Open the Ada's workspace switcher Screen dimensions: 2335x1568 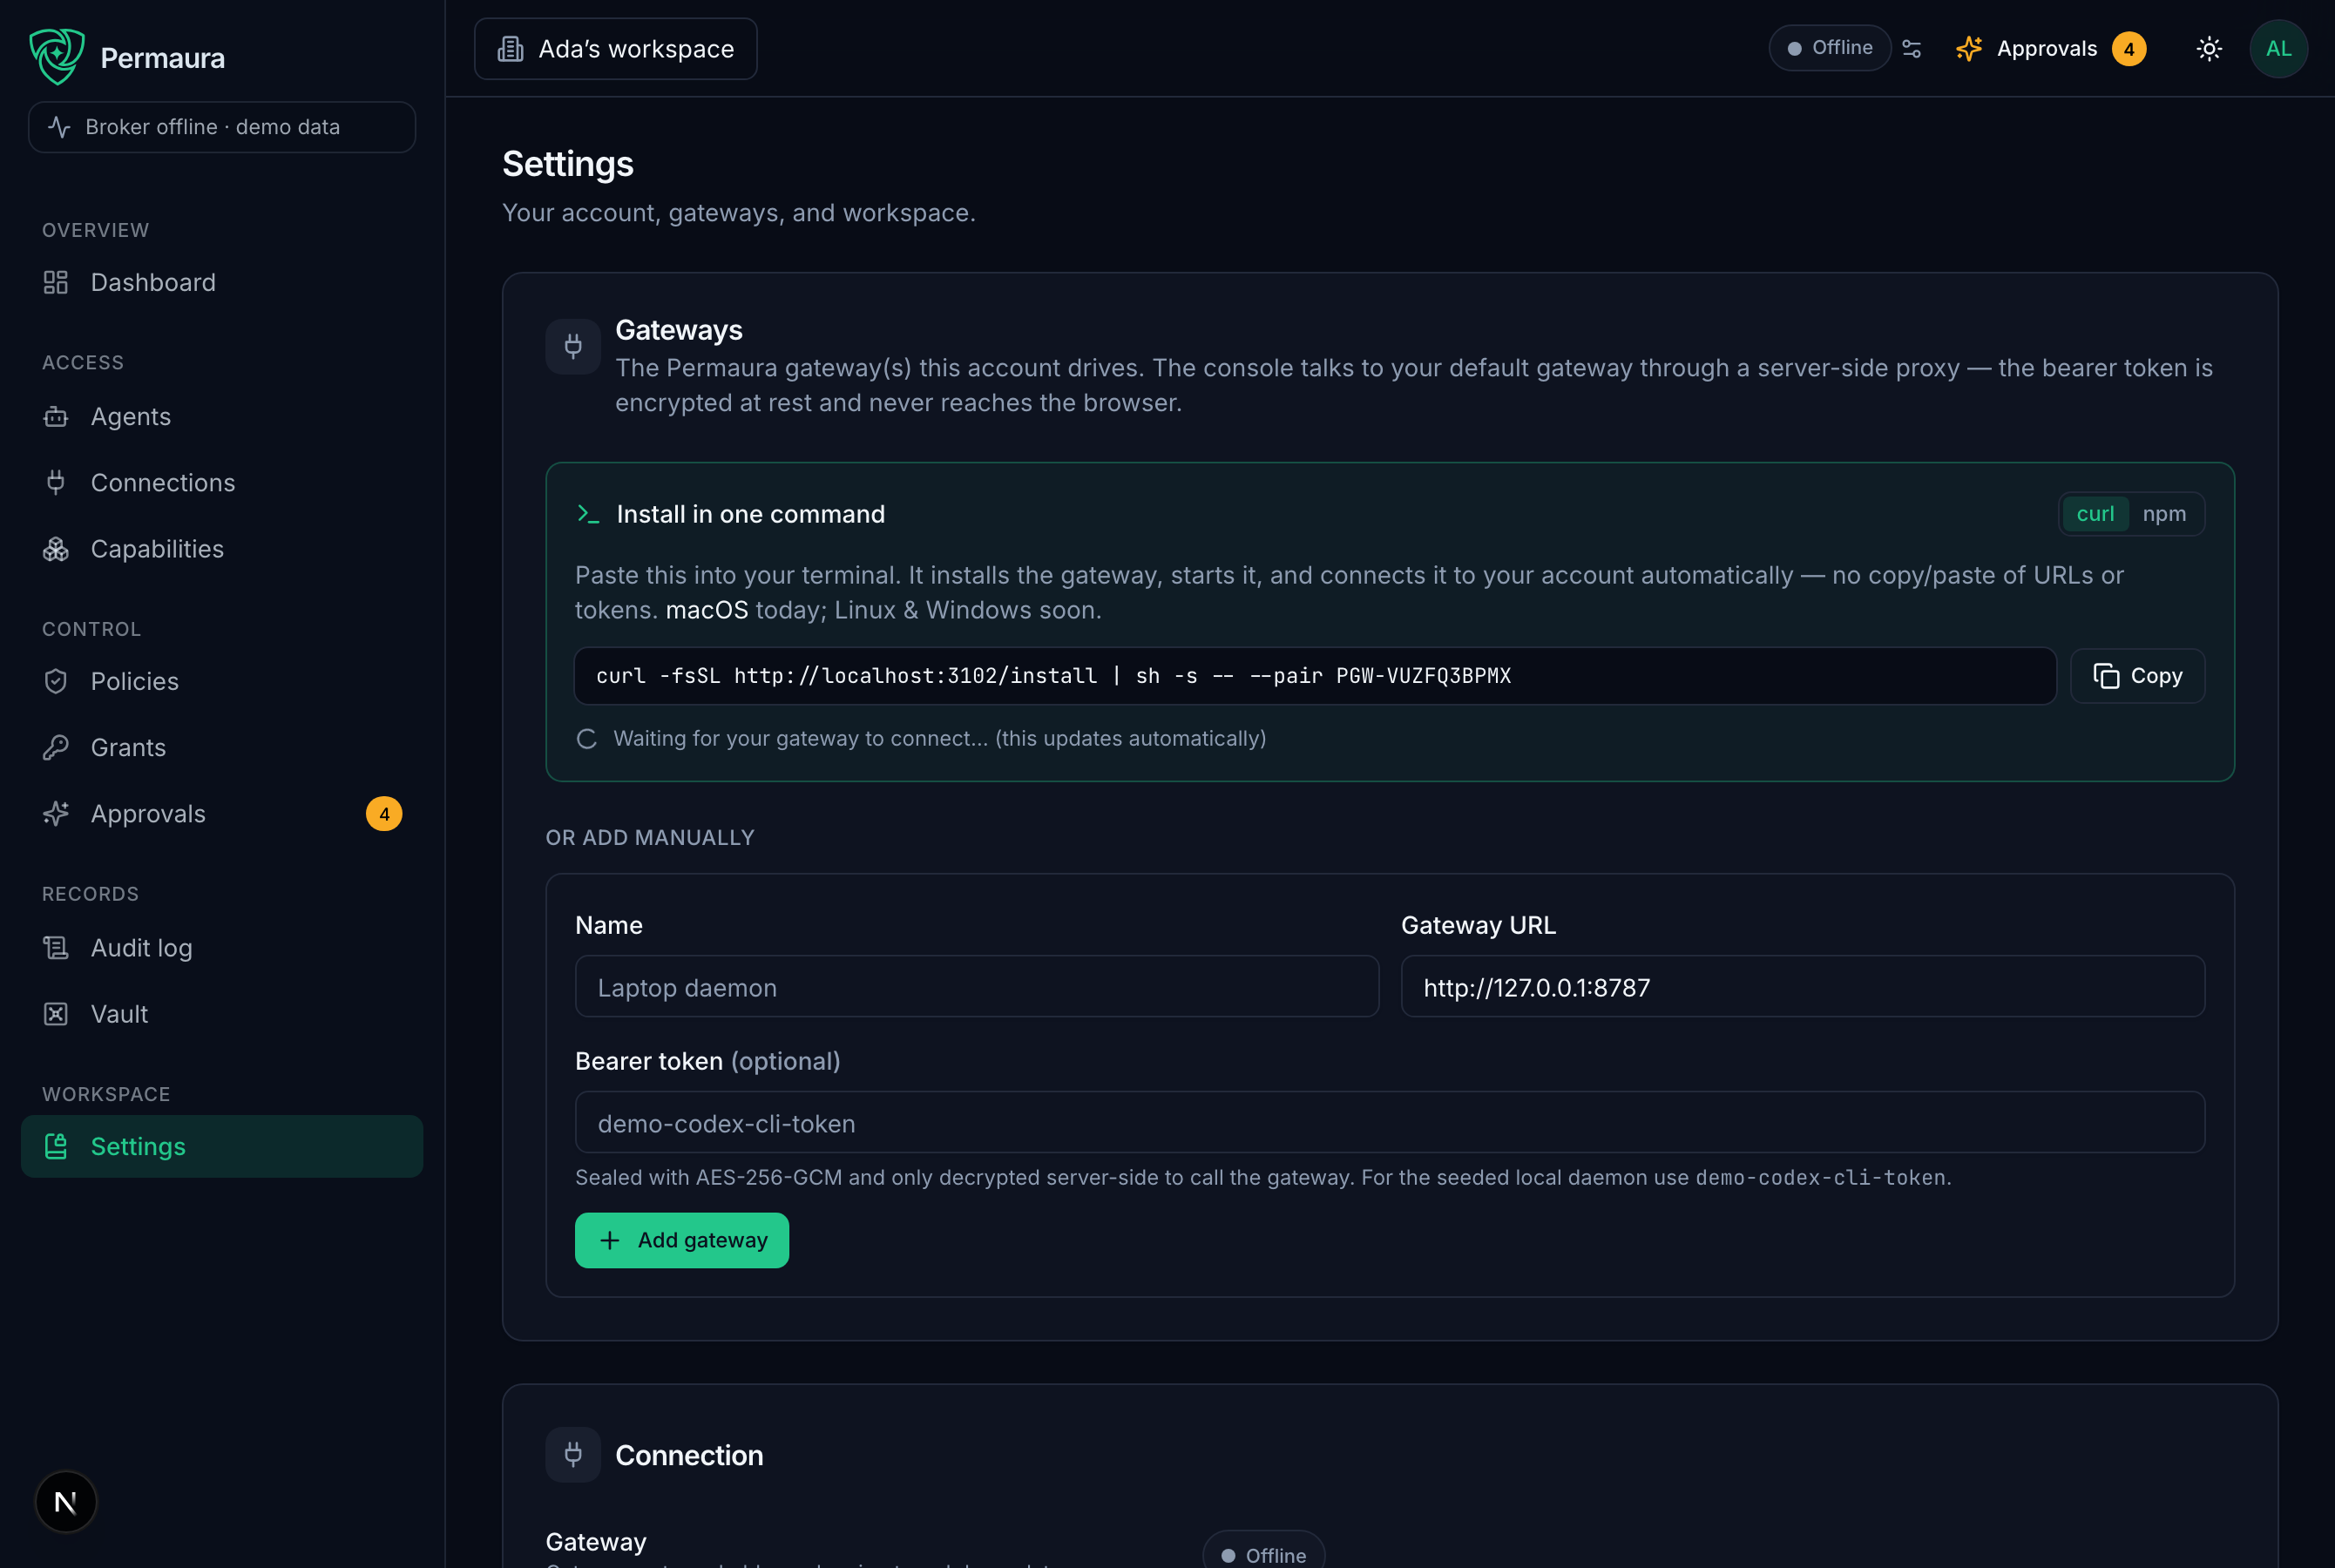616,49
